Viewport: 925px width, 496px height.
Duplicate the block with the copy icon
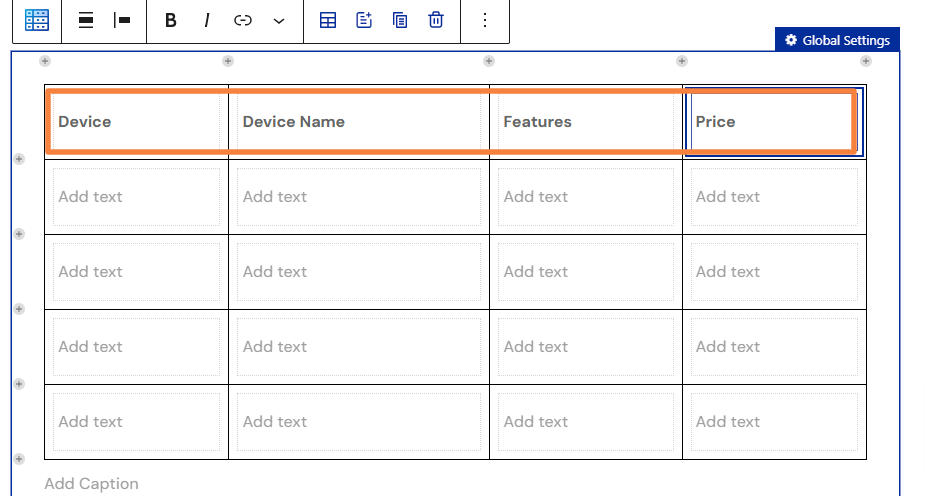pos(400,20)
